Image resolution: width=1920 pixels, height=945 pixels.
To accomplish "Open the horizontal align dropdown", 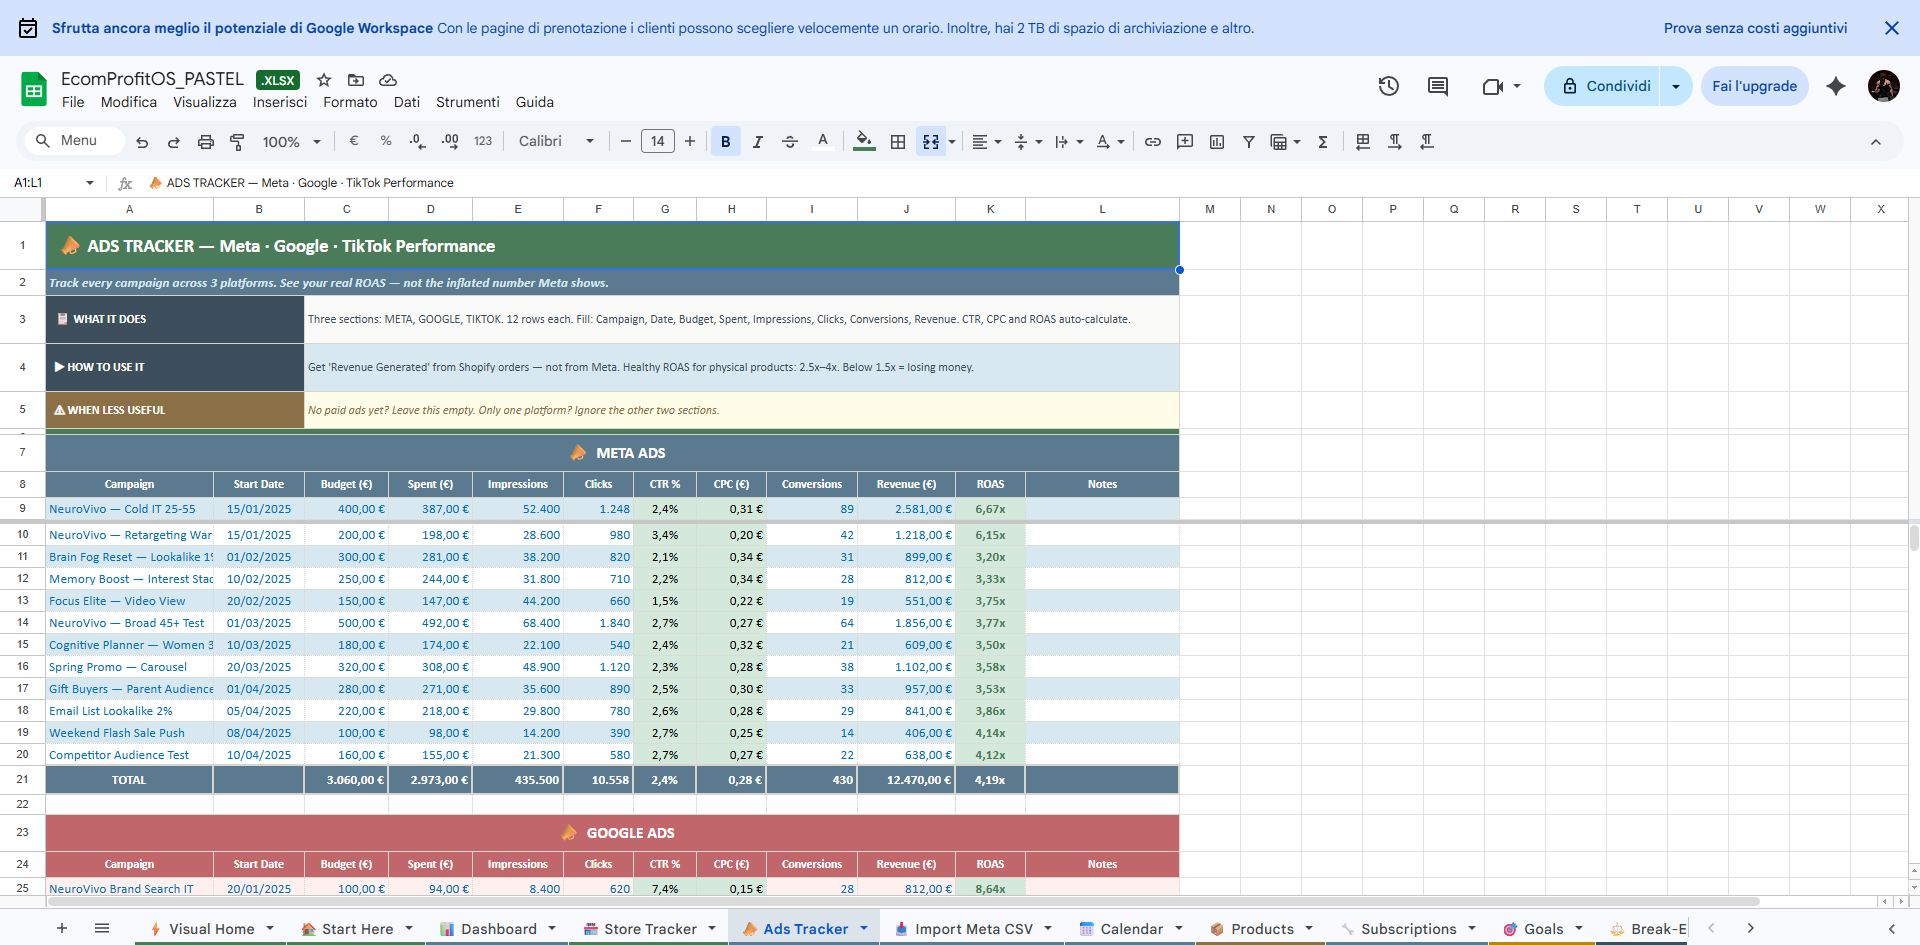I will pyautogui.click(x=987, y=141).
